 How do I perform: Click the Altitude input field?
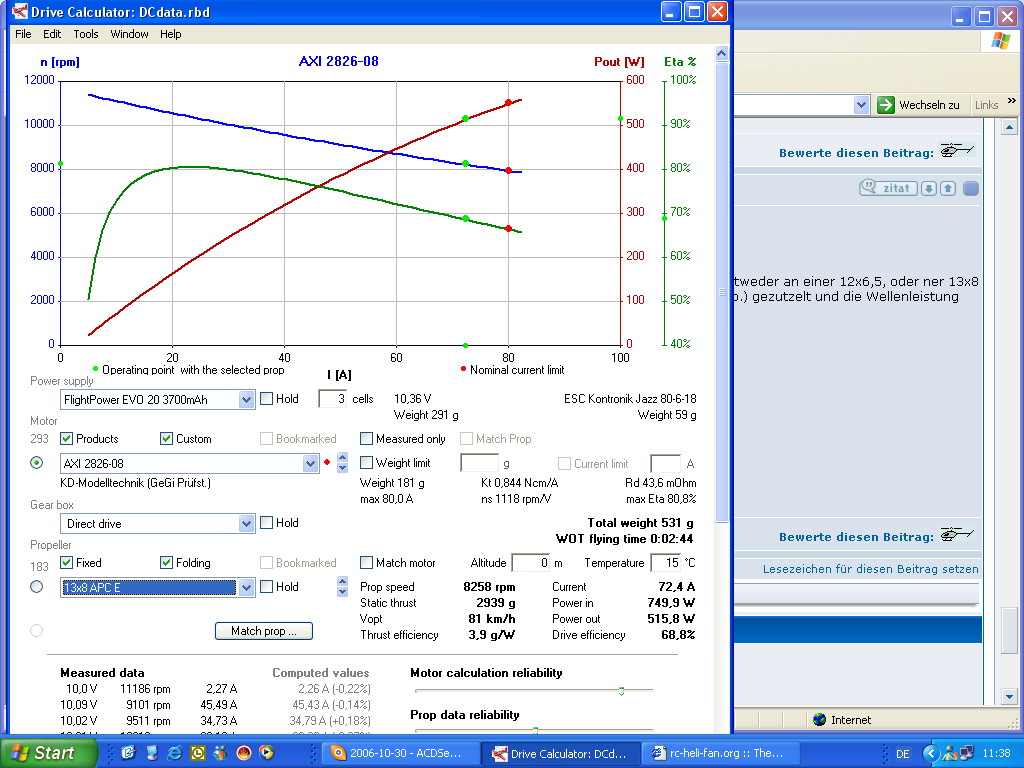pyautogui.click(x=531, y=562)
